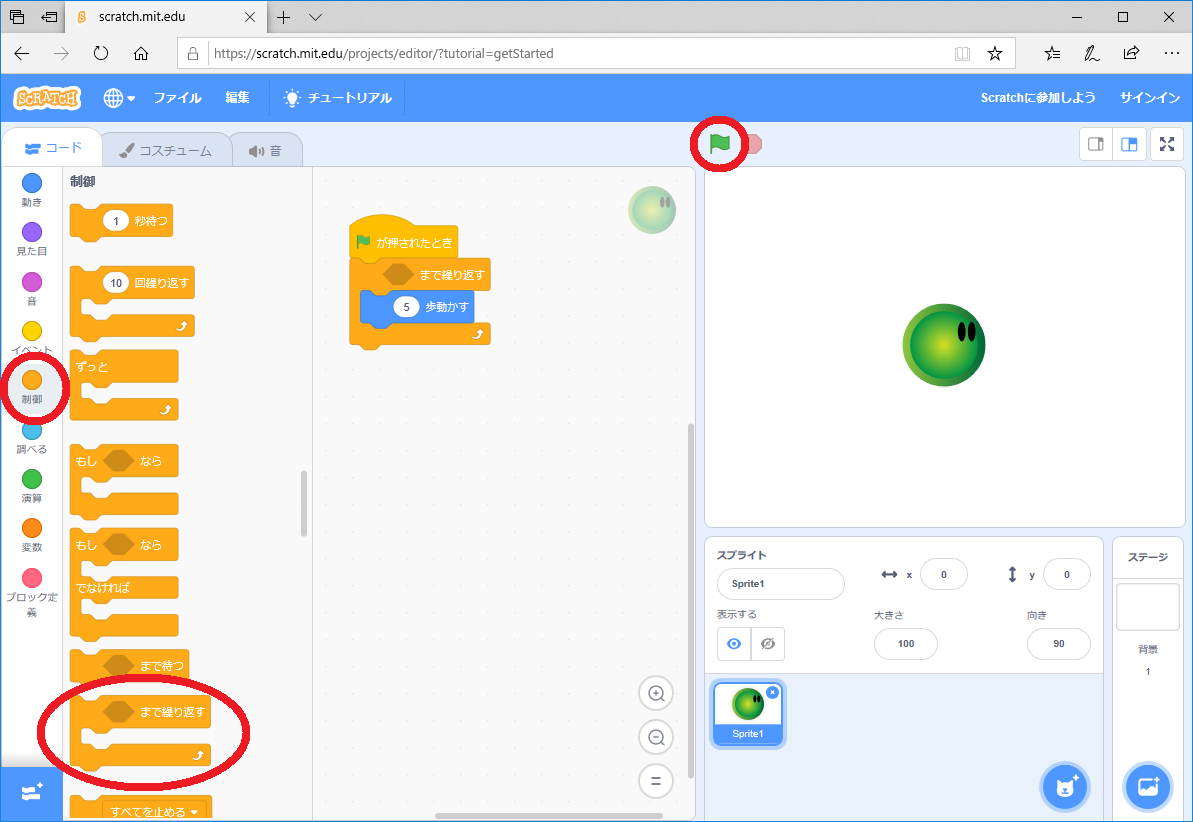Open チュートリアル from the menu bar
The height and width of the screenshot is (822, 1193).
[x=338, y=98]
